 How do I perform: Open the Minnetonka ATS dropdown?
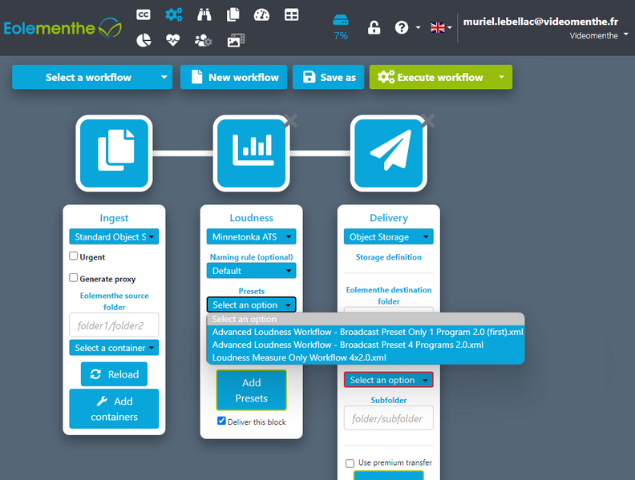(251, 237)
